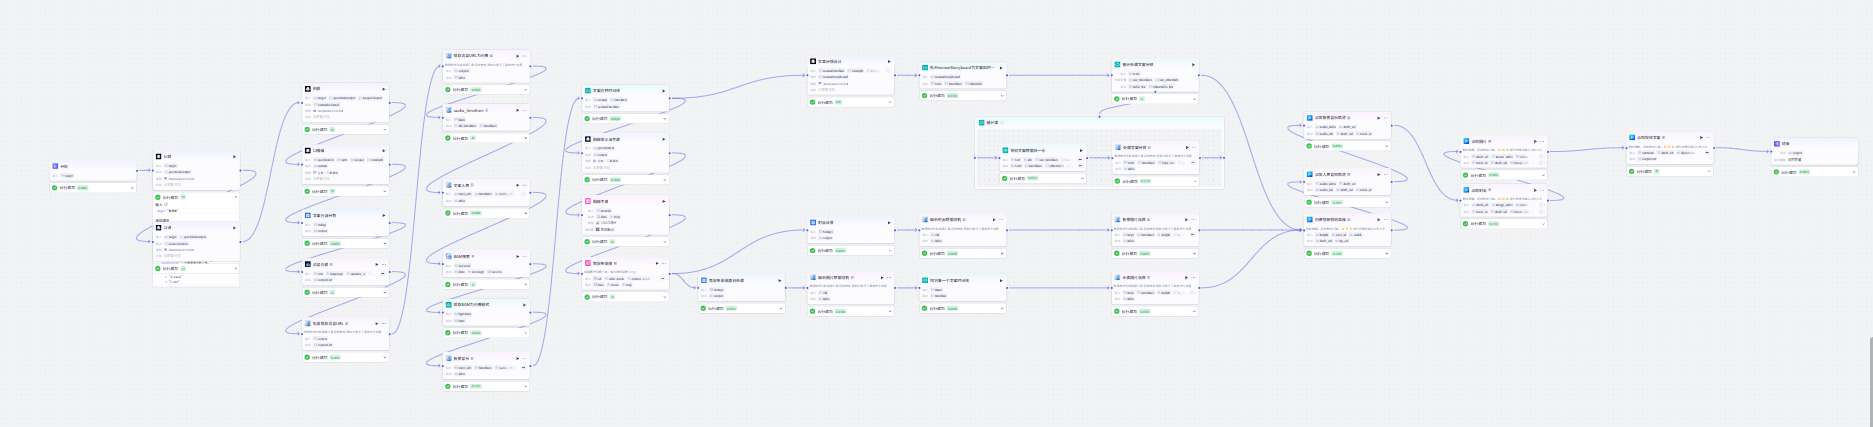Click the input variable tag in Start node
The image size is (1873, 427).
[x=69, y=175]
